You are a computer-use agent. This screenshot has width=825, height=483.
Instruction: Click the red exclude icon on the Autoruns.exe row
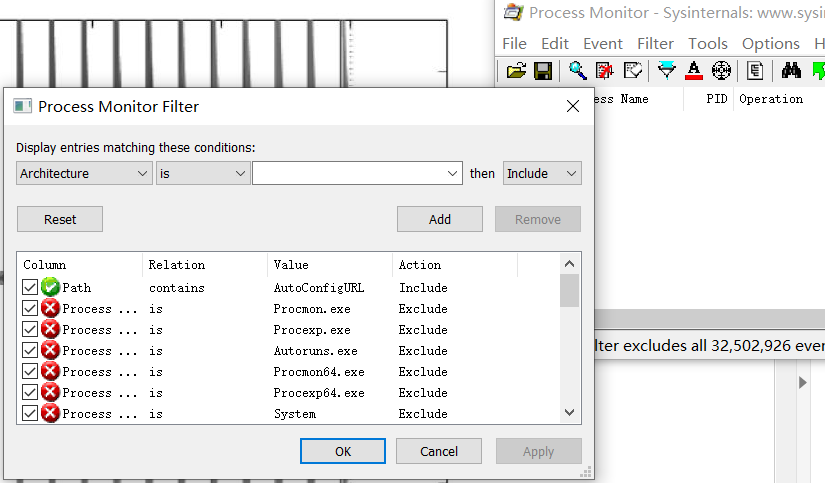tap(51, 350)
